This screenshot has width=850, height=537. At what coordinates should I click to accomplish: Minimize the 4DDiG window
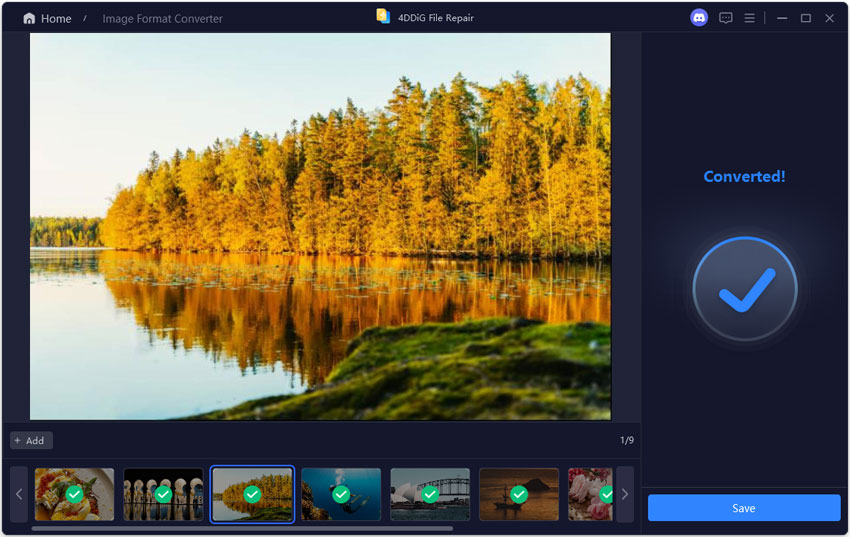point(782,18)
